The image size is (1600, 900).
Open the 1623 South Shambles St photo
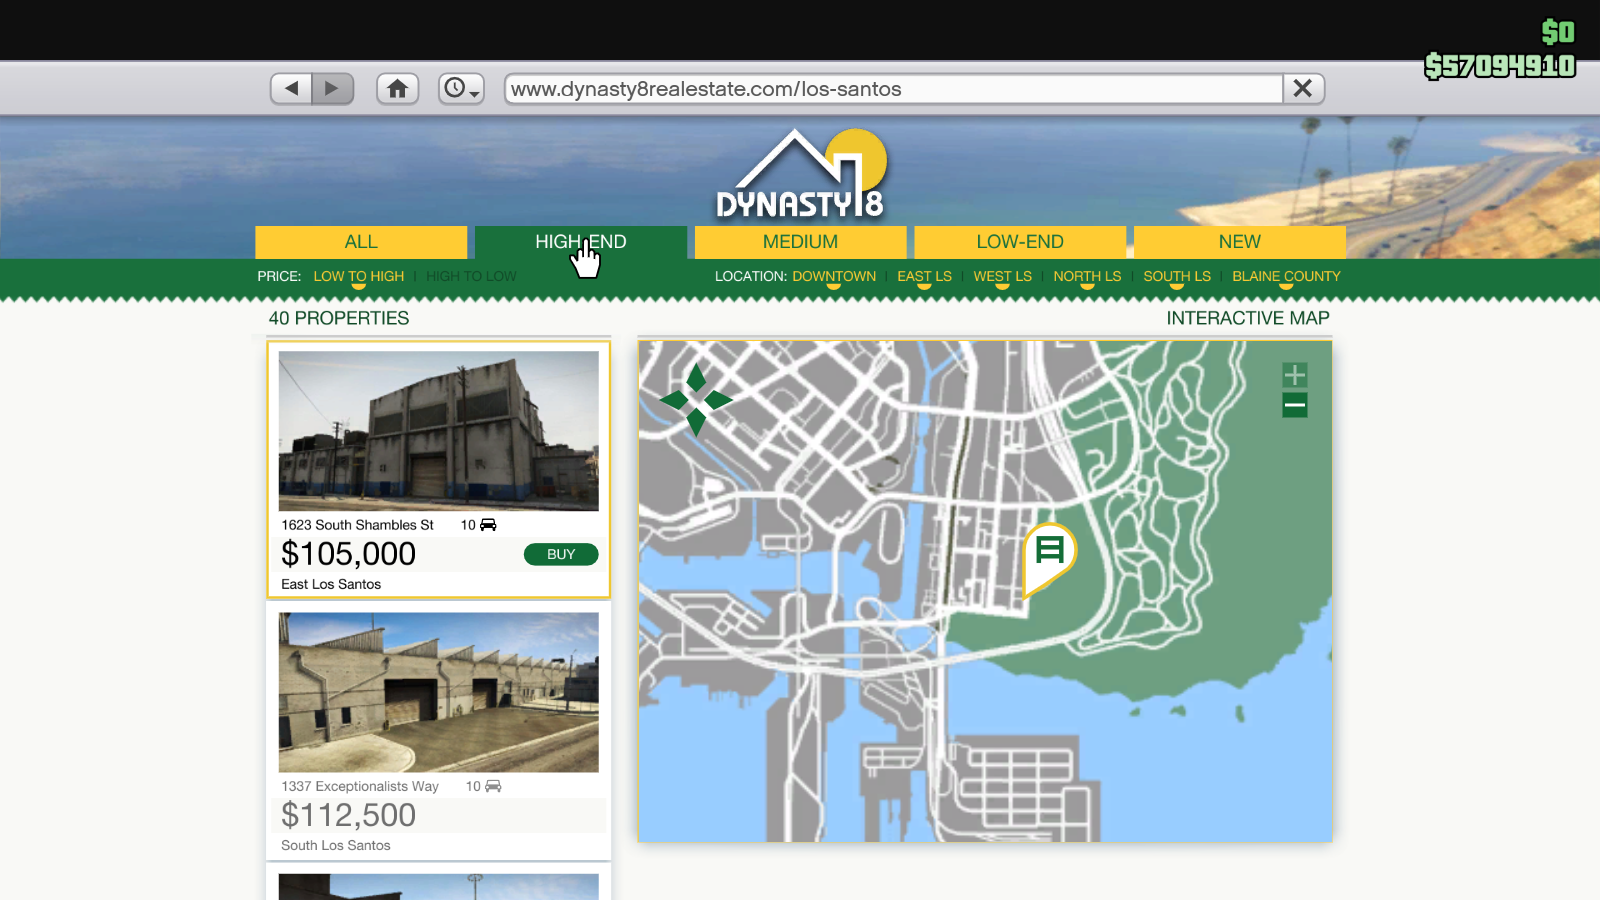439,431
